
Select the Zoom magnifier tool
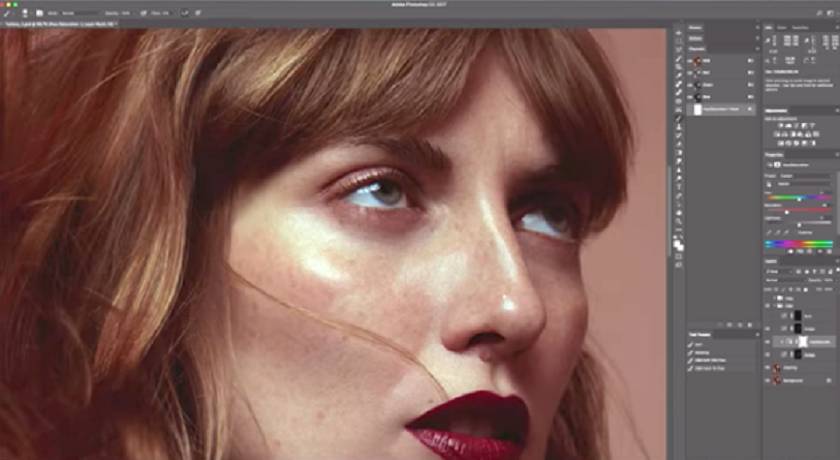click(679, 221)
